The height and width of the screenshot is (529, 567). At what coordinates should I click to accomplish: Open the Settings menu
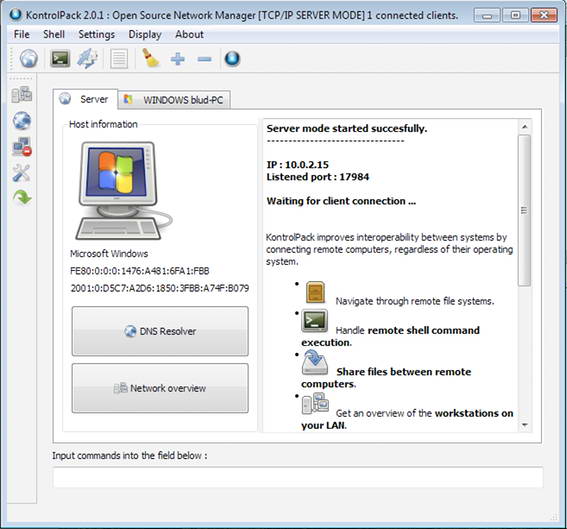(x=97, y=34)
